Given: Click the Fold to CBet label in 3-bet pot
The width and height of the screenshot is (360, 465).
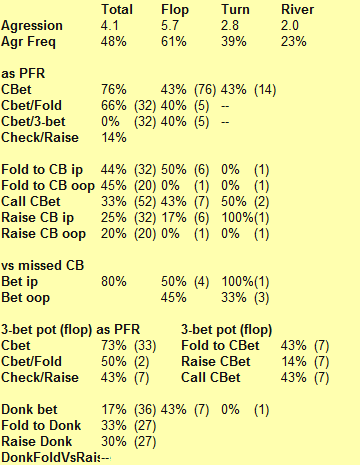Looking at the screenshot, I should click(220, 345).
